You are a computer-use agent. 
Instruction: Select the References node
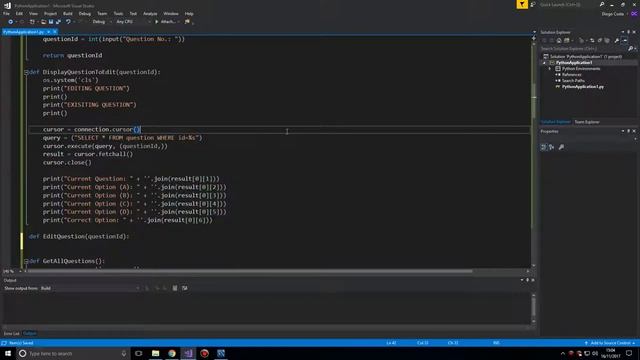coord(571,75)
